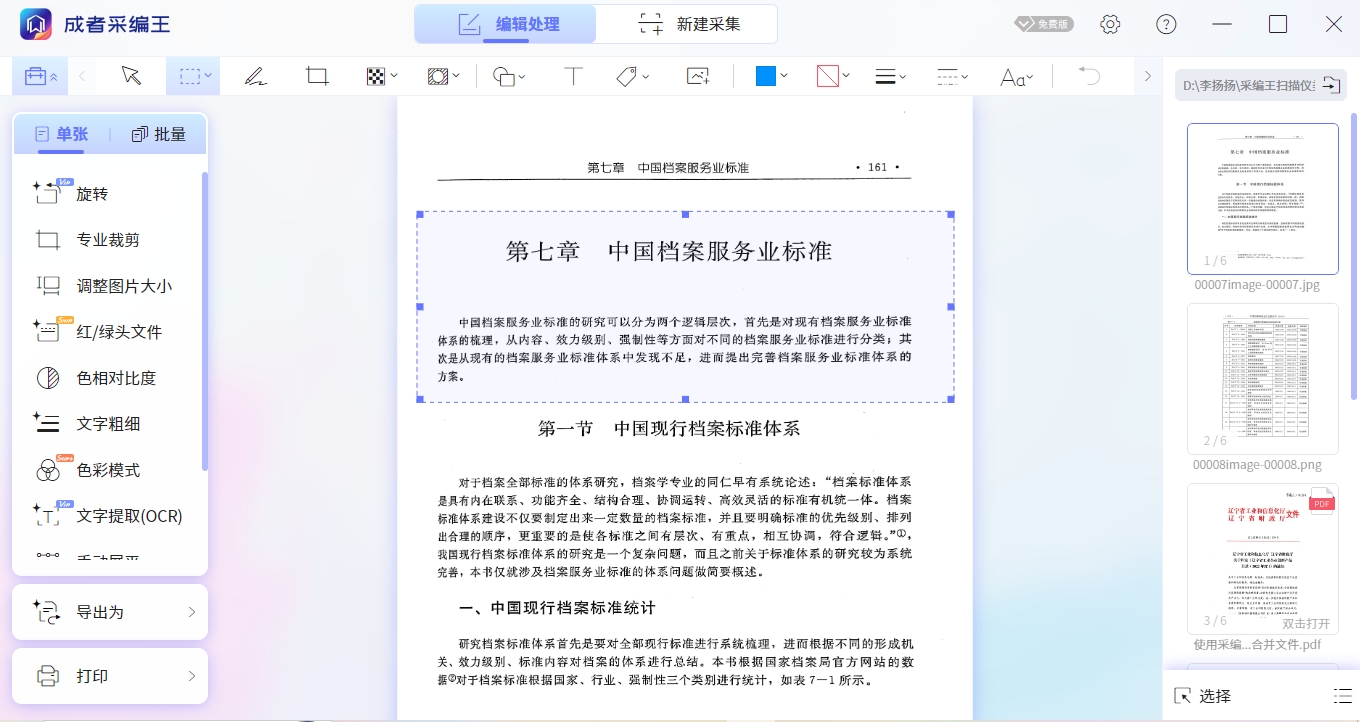The width and height of the screenshot is (1360, 722).
Task: Expand the tag tool dropdown arrow
Action: (646, 76)
